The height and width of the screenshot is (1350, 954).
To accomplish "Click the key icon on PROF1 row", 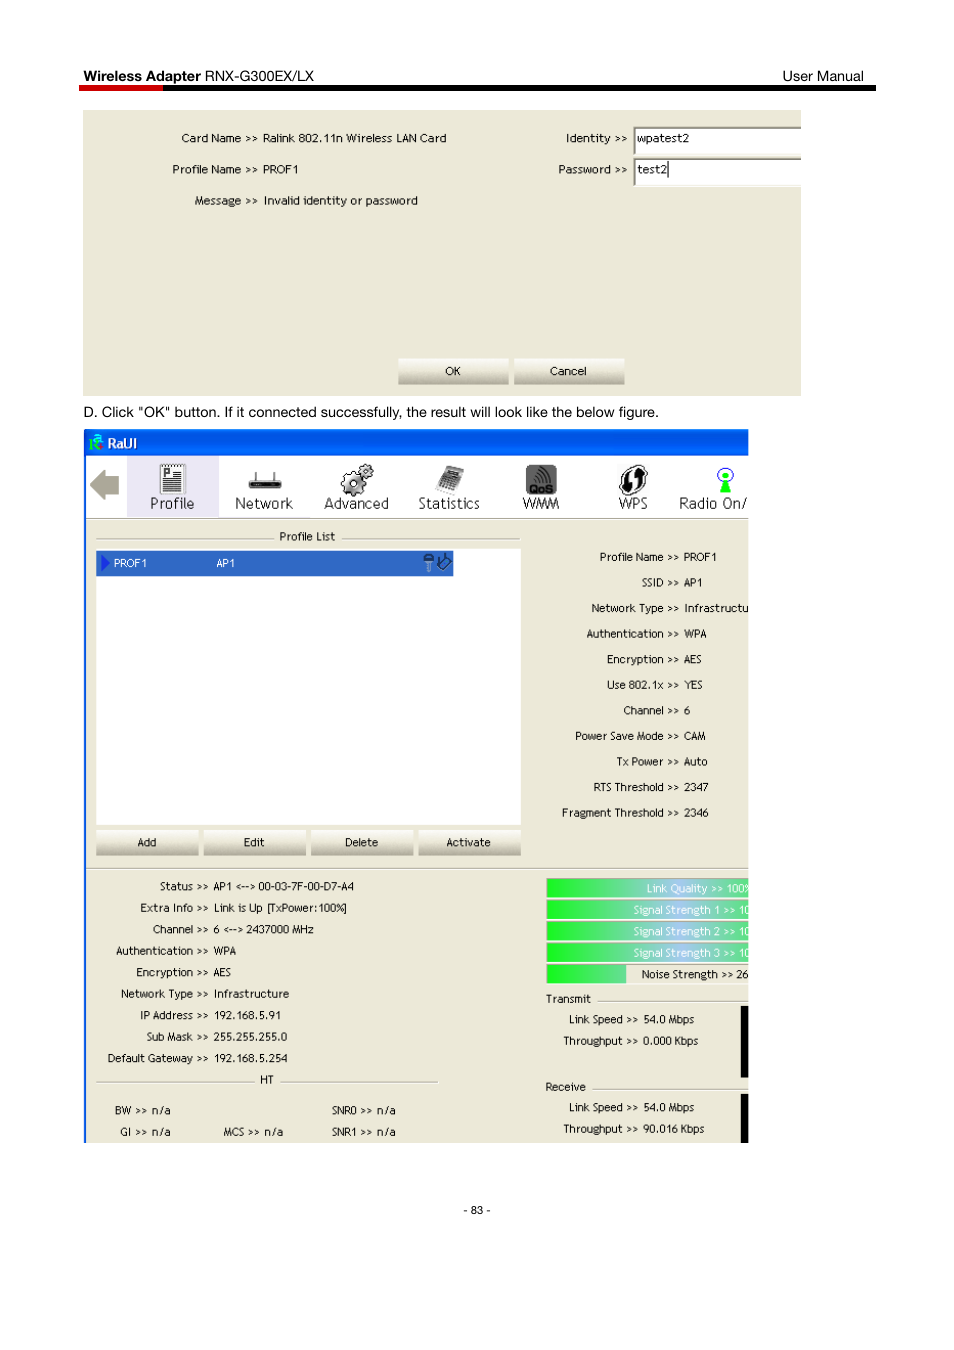I will [x=428, y=562].
